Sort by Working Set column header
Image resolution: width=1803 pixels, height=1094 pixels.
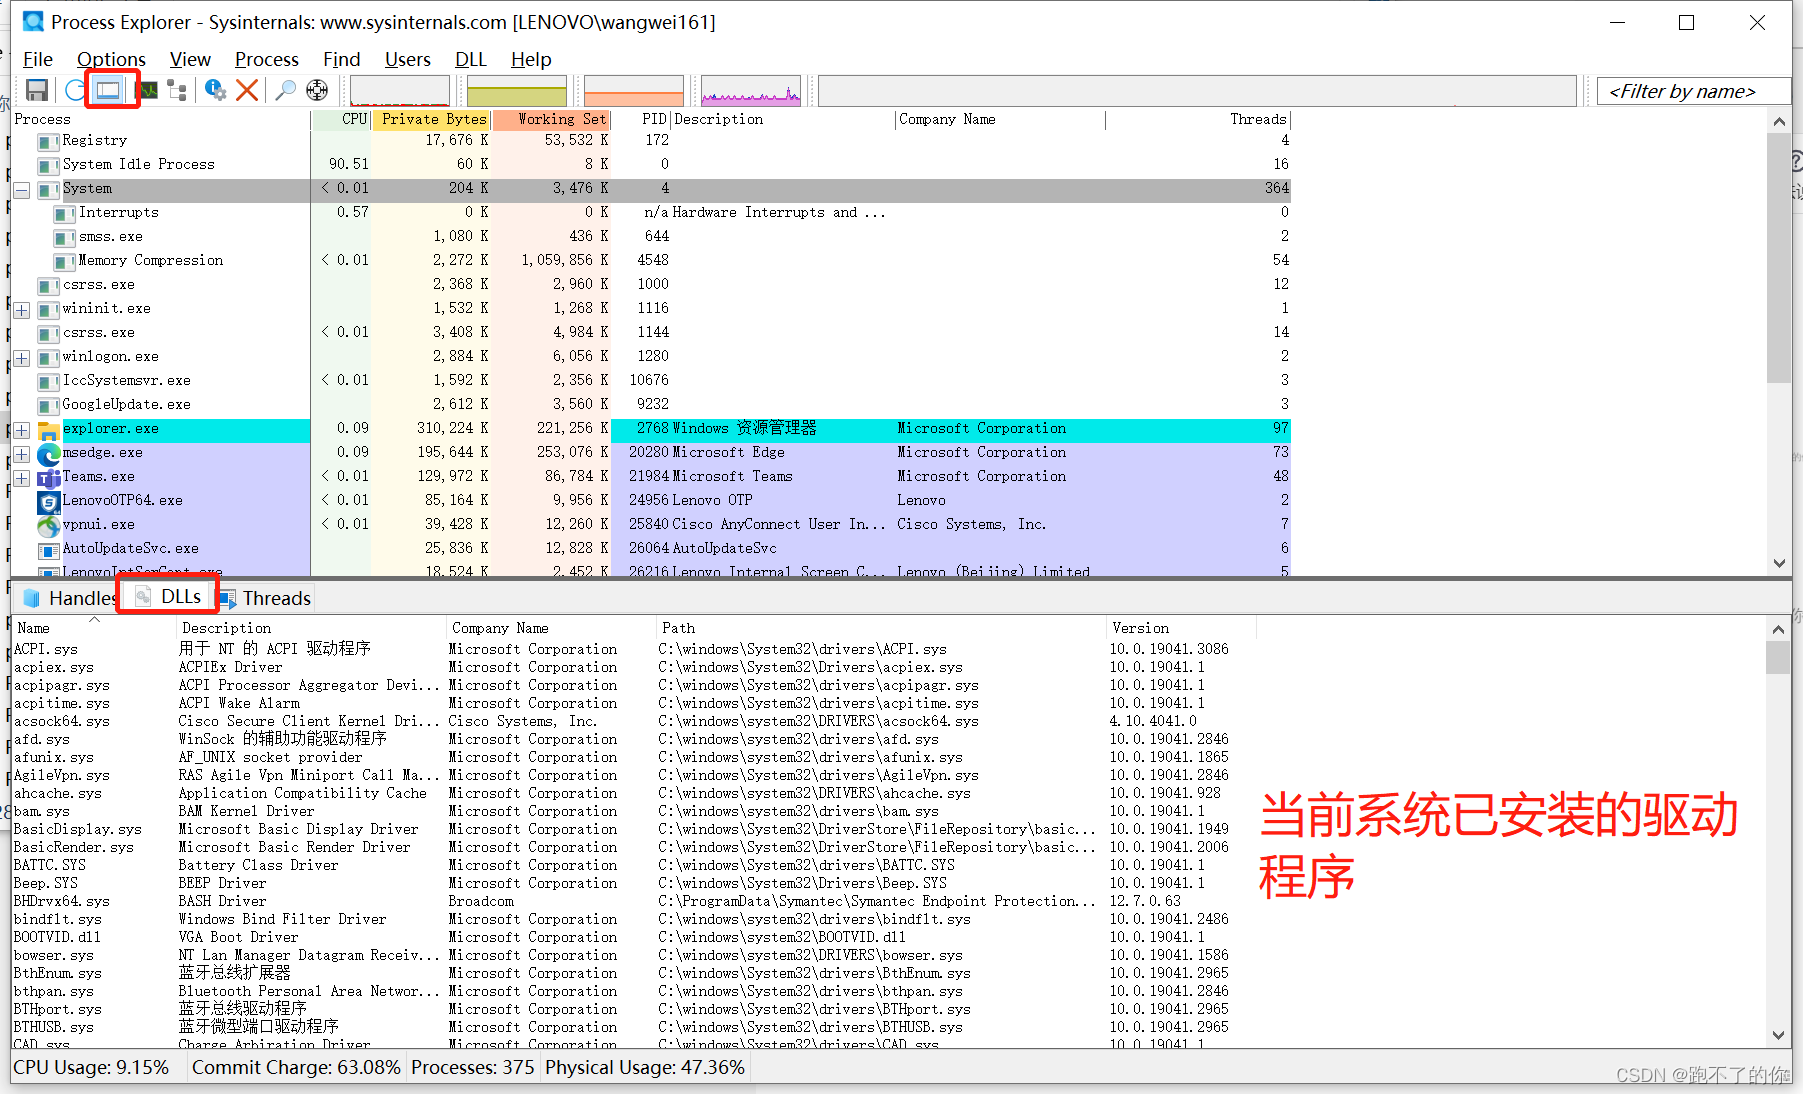pos(550,119)
